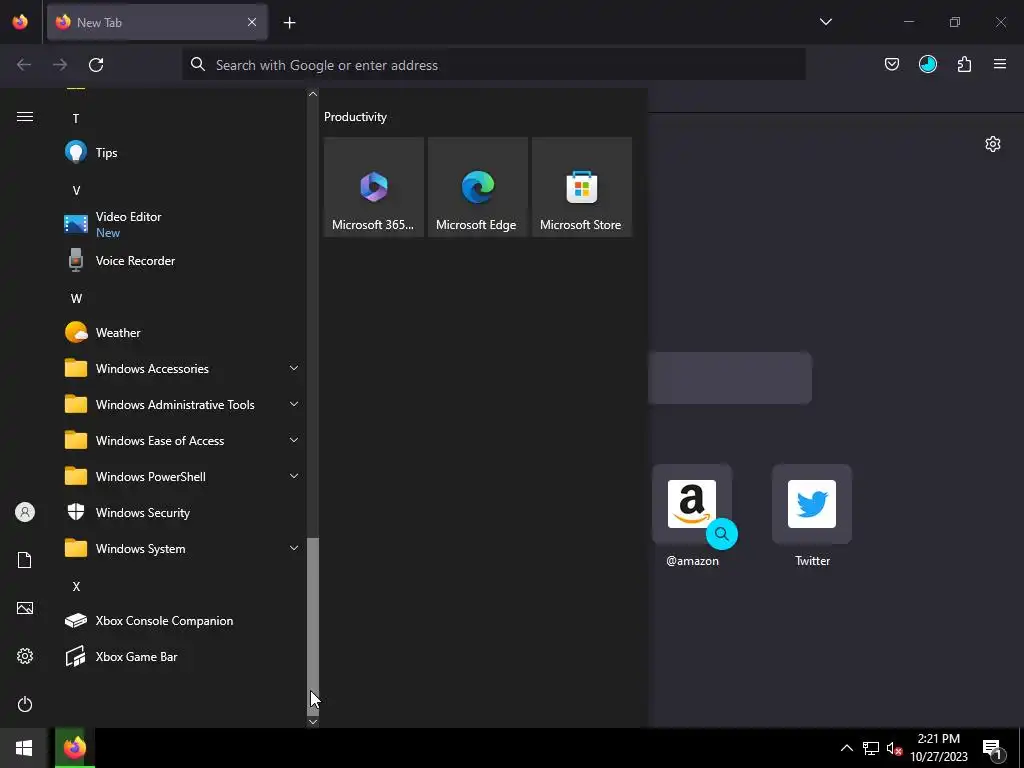Screen dimensions: 1024x768
Task: Launch Microsoft Edge tile
Action: tap(477, 187)
